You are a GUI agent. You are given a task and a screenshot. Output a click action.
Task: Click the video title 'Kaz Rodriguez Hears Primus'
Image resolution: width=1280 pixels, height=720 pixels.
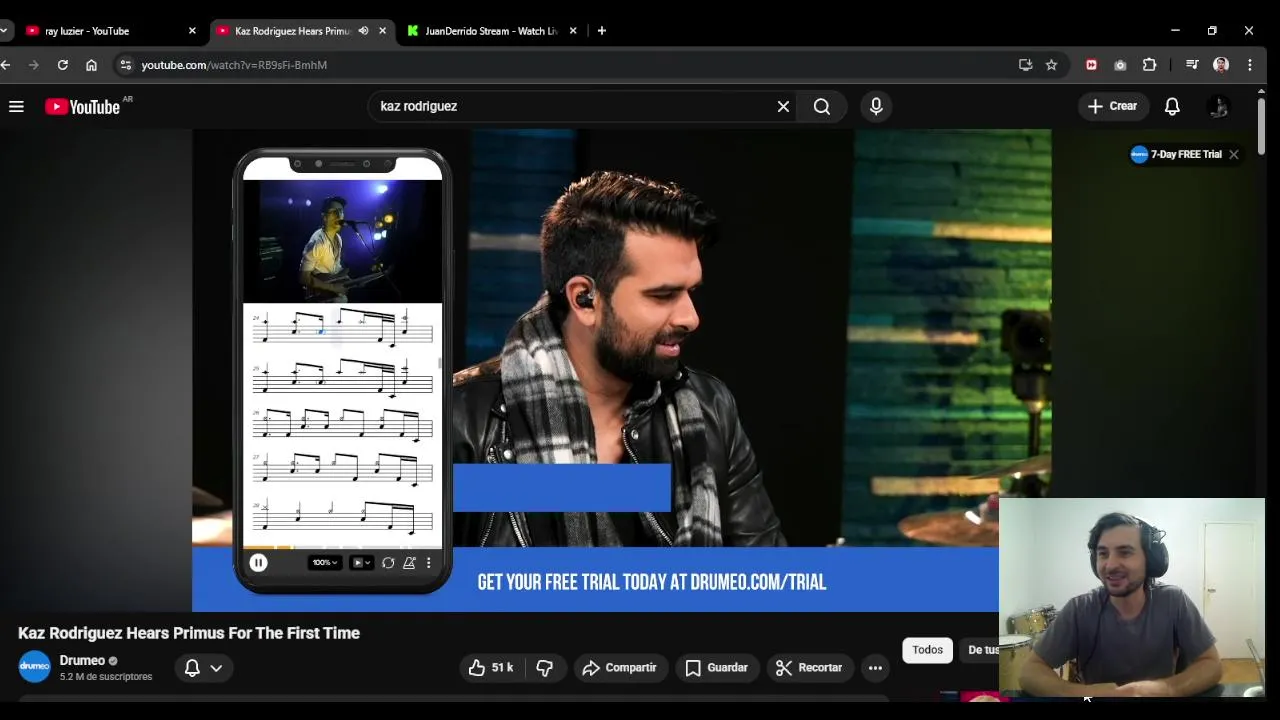click(x=189, y=633)
